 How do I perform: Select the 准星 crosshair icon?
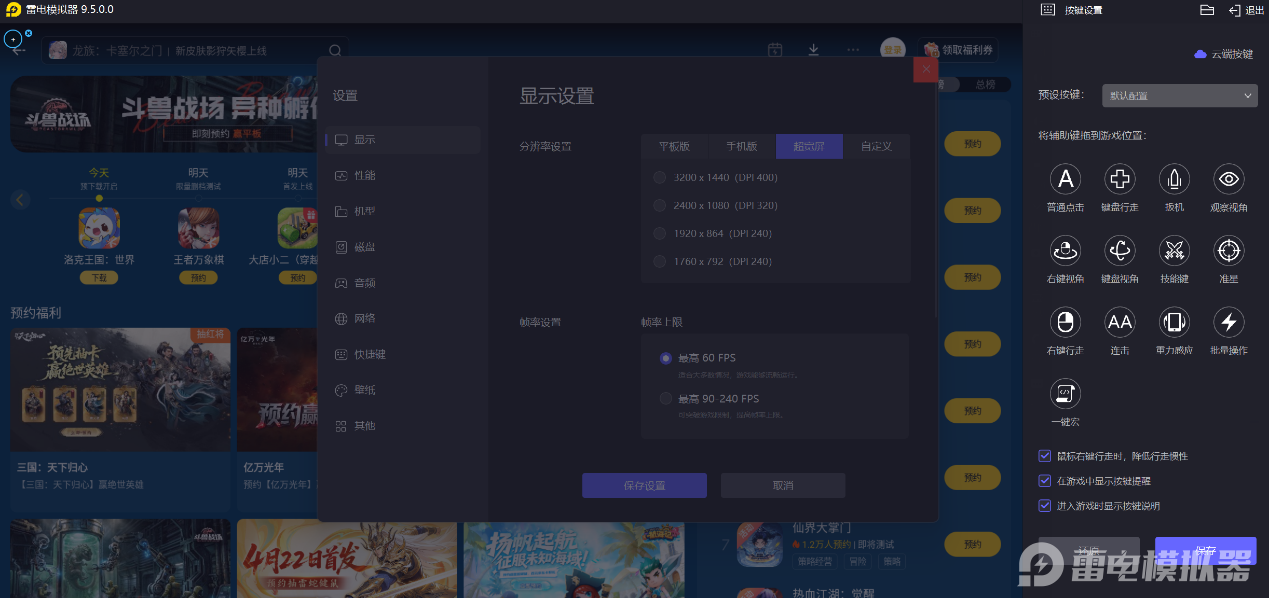(x=1228, y=251)
